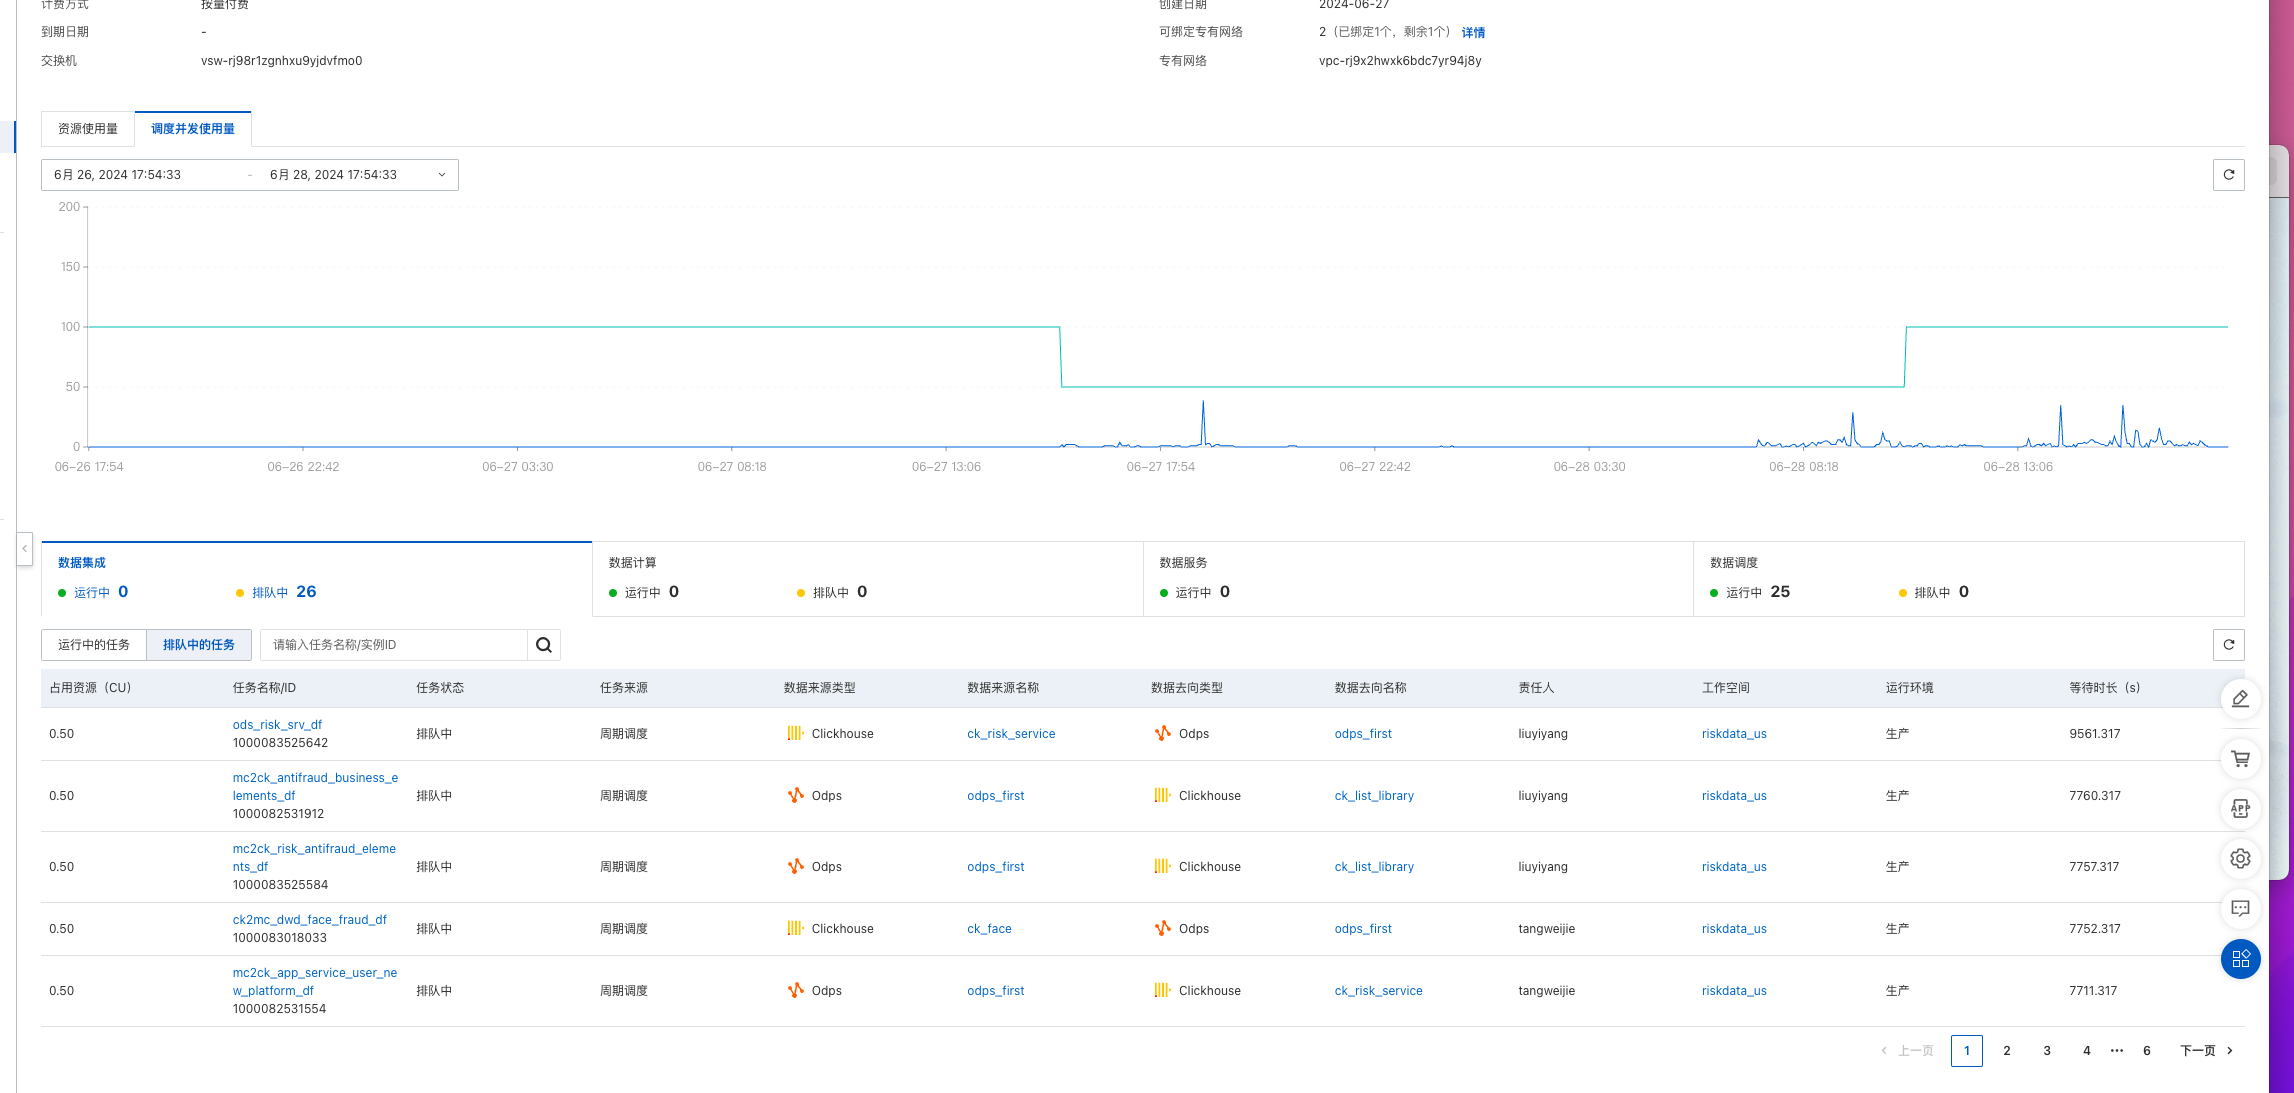Viewport: 2294px width, 1093px height.
Task: Open the shopping cart floating icon
Action: pyautogui.click(x=2240, y=759)
